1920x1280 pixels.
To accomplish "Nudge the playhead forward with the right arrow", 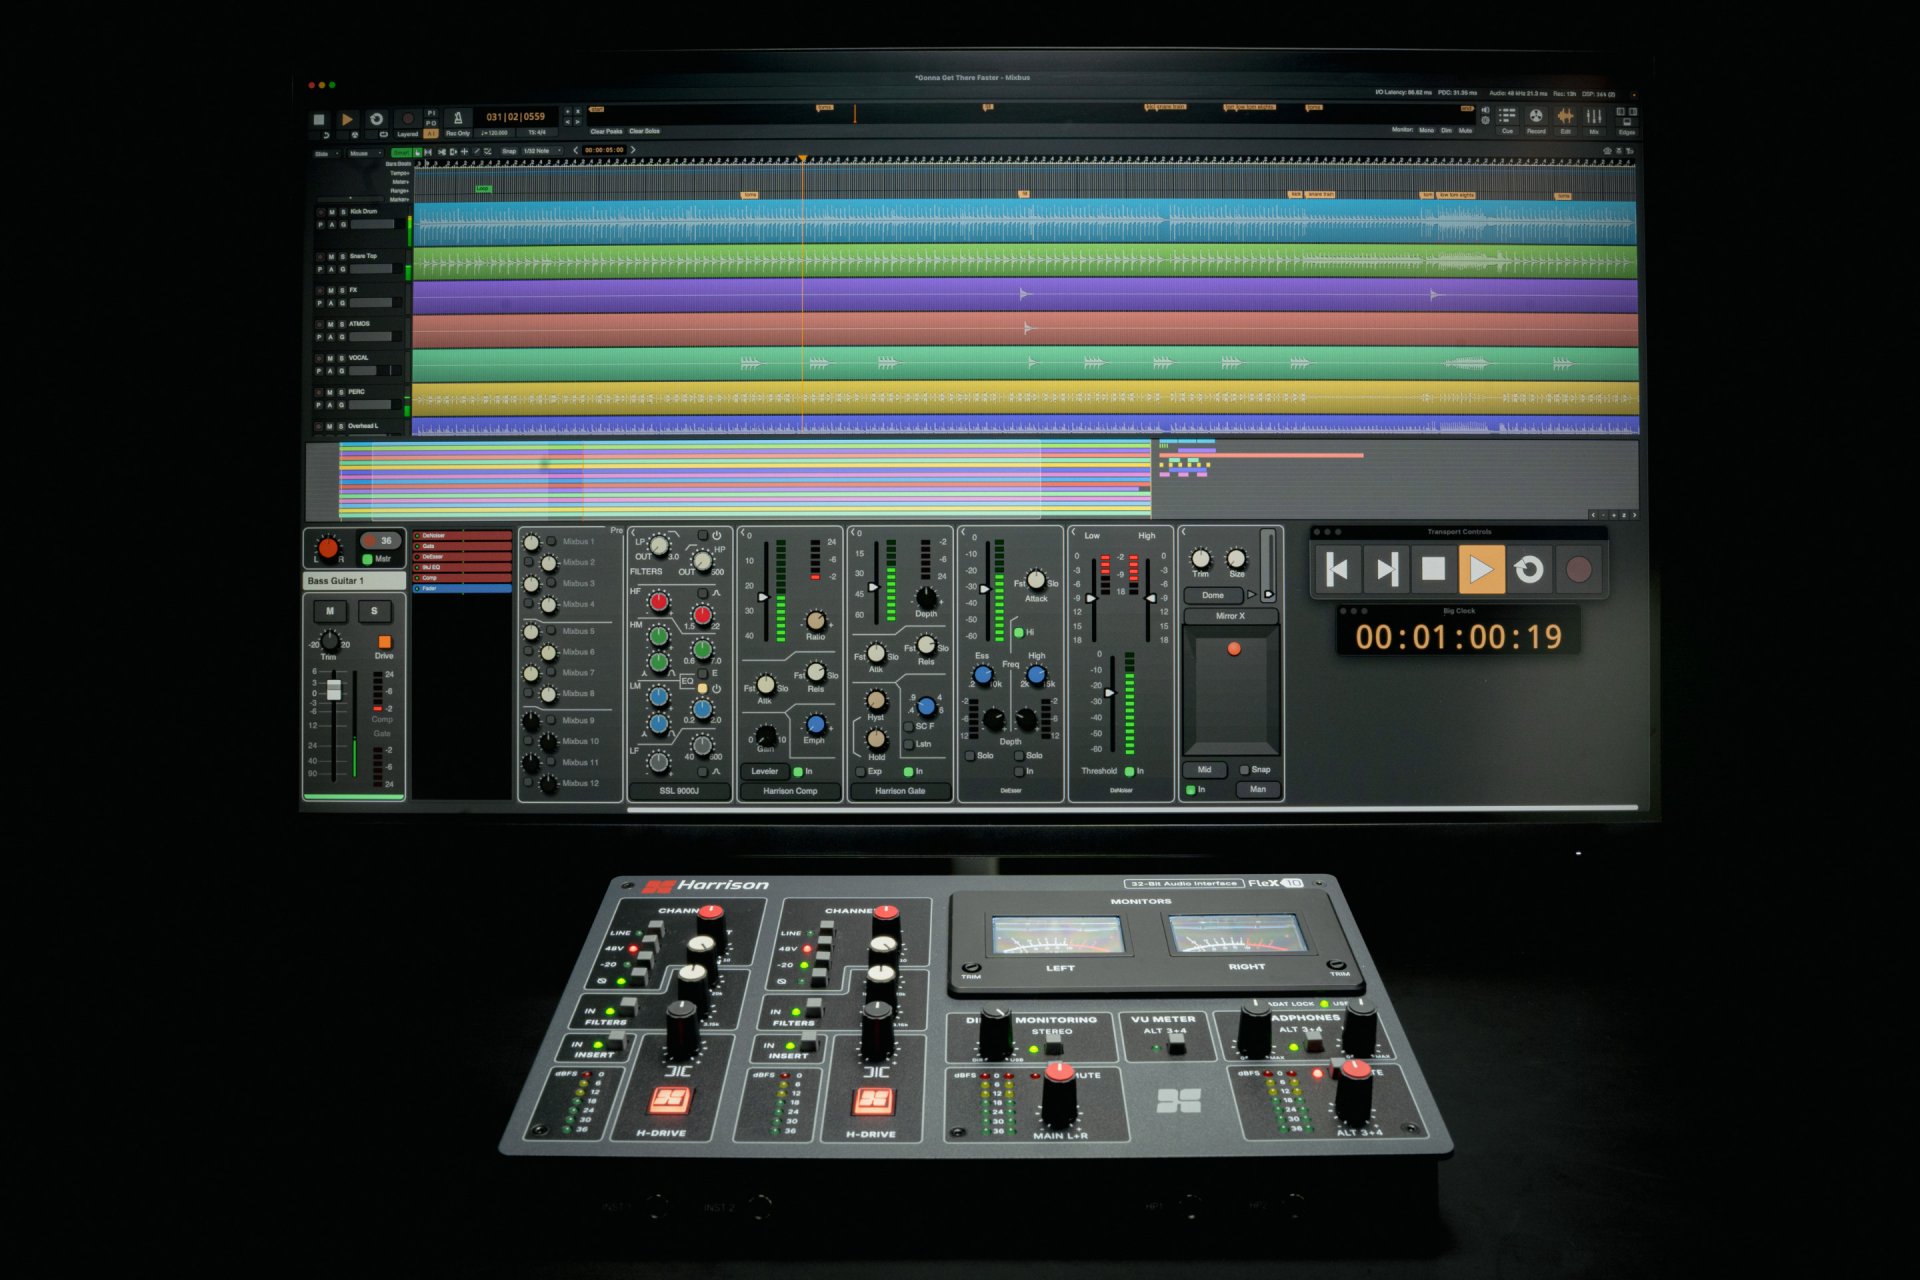I will [x=633, y=150].
